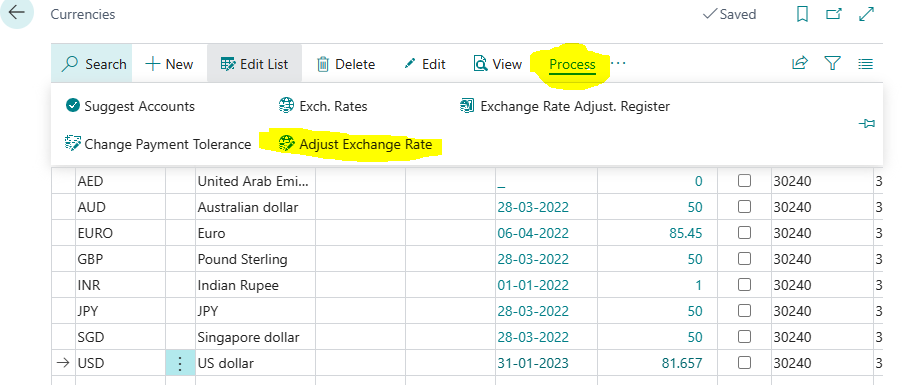Click the bookmark icon at top right
Screen dimensions: 921x385
(802, 14)
